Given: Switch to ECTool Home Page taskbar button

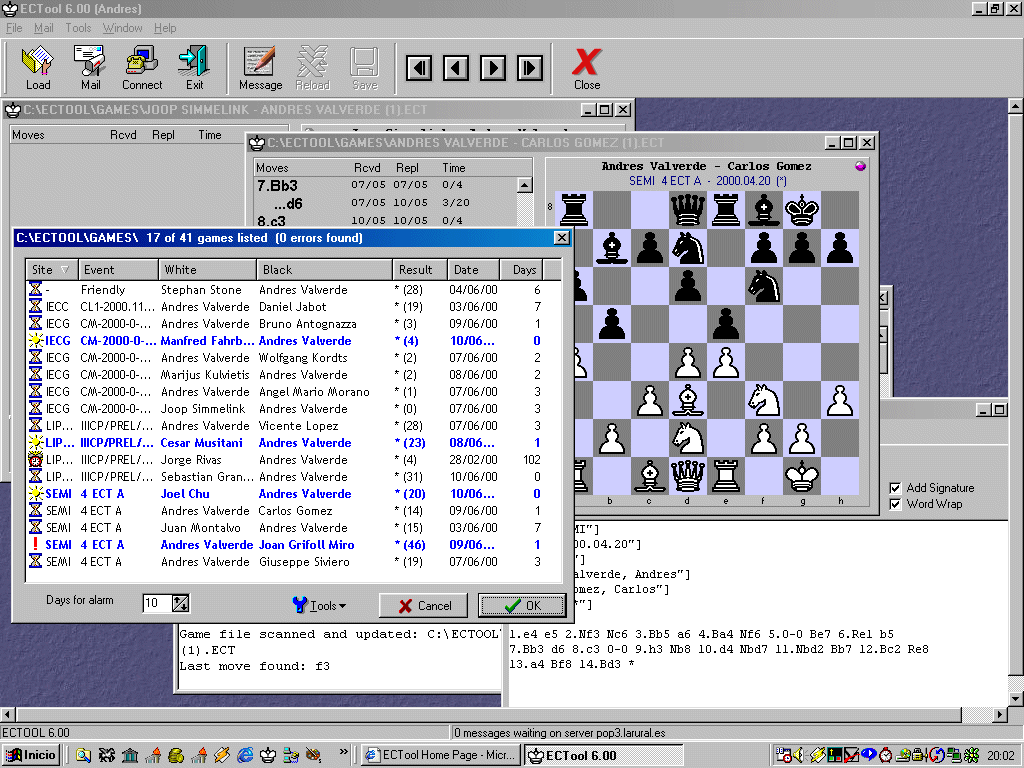Looking at the screenshot, I should tap(441, 756).
